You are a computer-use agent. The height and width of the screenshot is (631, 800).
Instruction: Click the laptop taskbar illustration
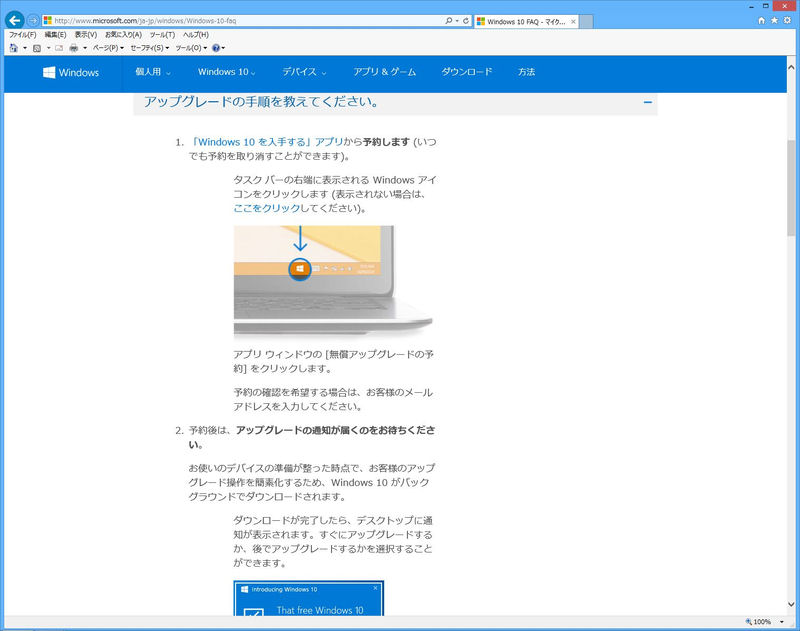(333, 281)
